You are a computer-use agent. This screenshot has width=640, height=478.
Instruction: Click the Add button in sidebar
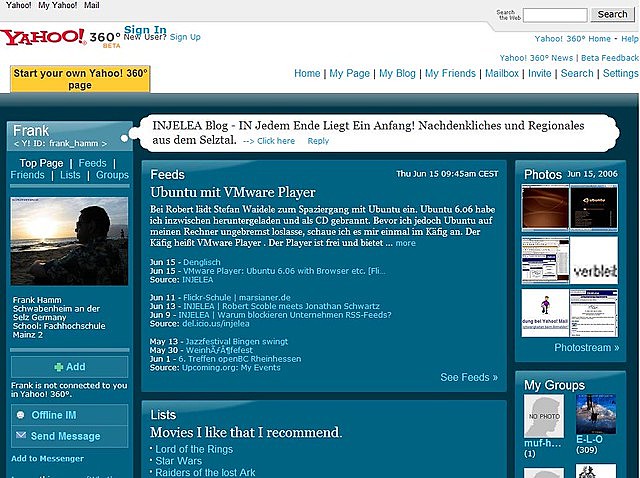click(69, 367)
